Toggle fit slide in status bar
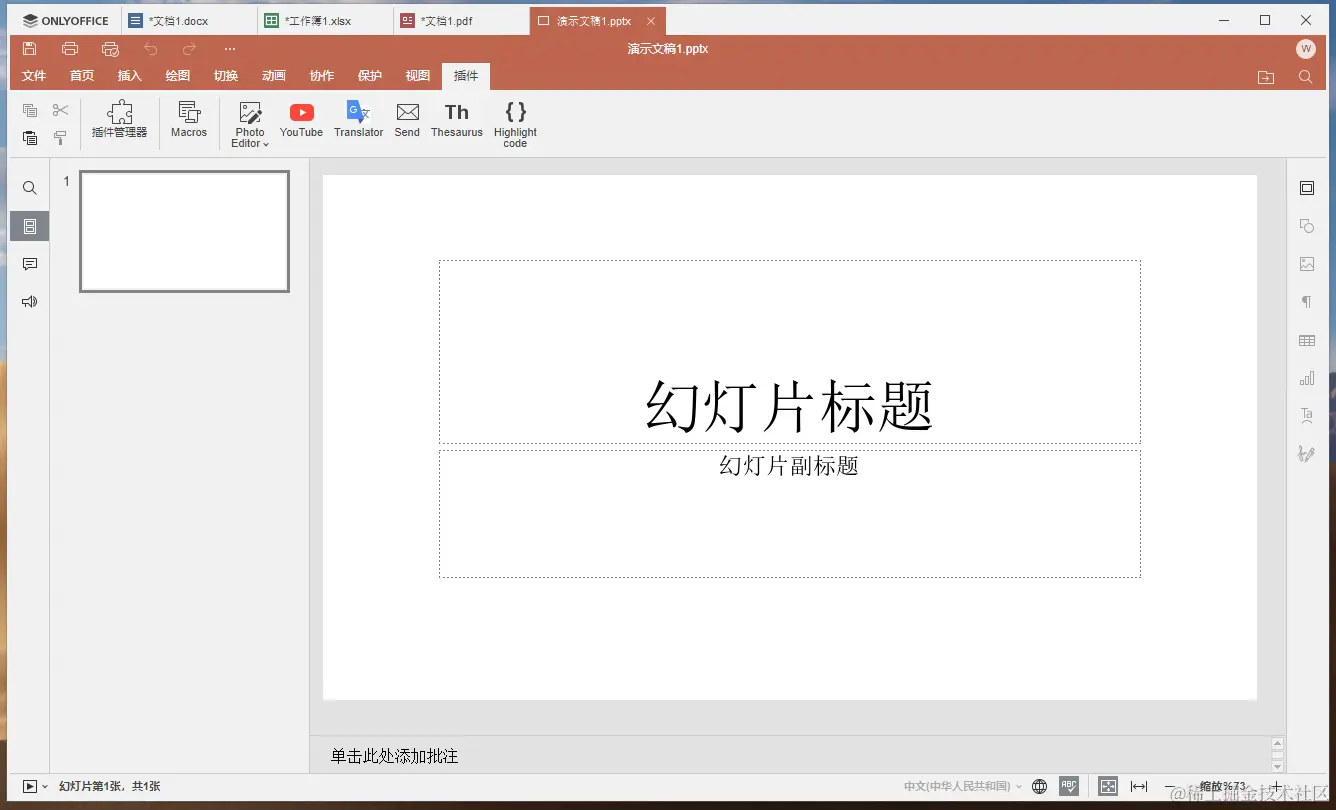This screenshot has width=1336, height=810. 1108,787
